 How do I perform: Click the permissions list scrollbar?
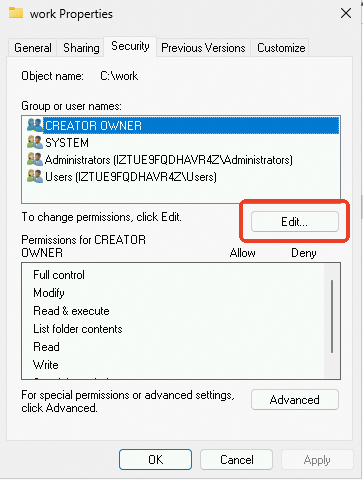[332, 316]
